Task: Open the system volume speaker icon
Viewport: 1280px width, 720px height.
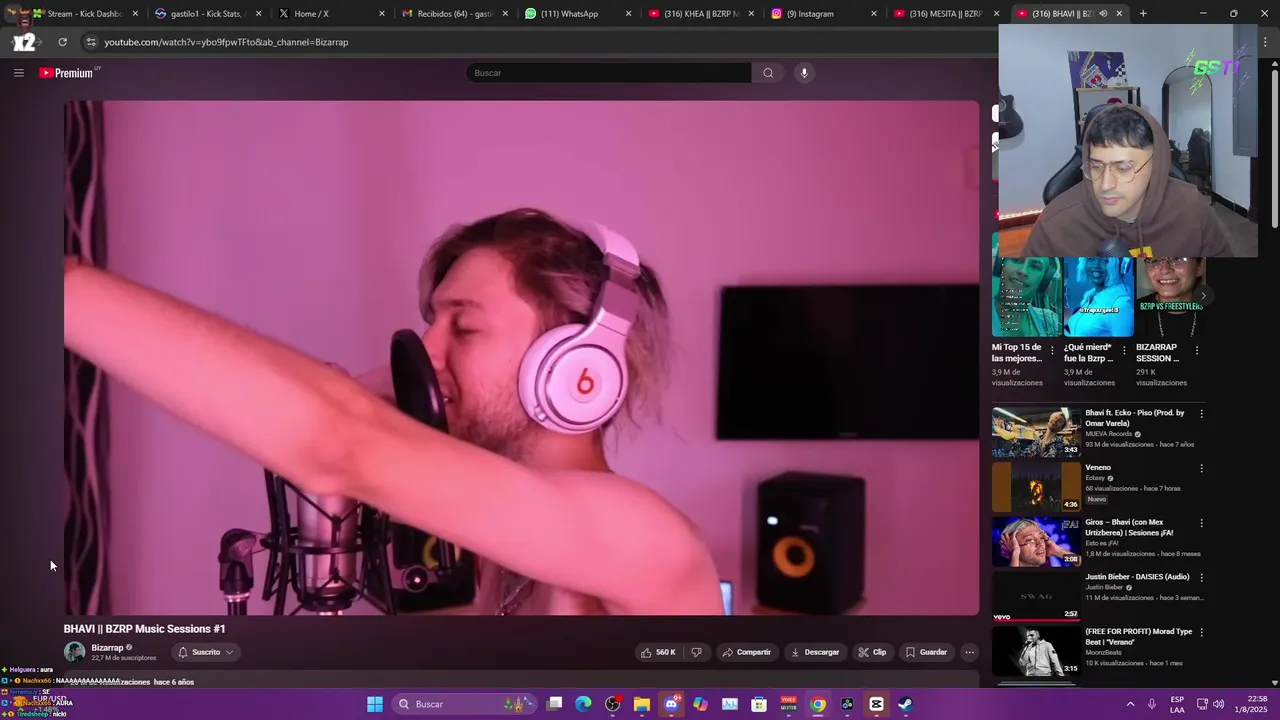Action: [1218, 704]
